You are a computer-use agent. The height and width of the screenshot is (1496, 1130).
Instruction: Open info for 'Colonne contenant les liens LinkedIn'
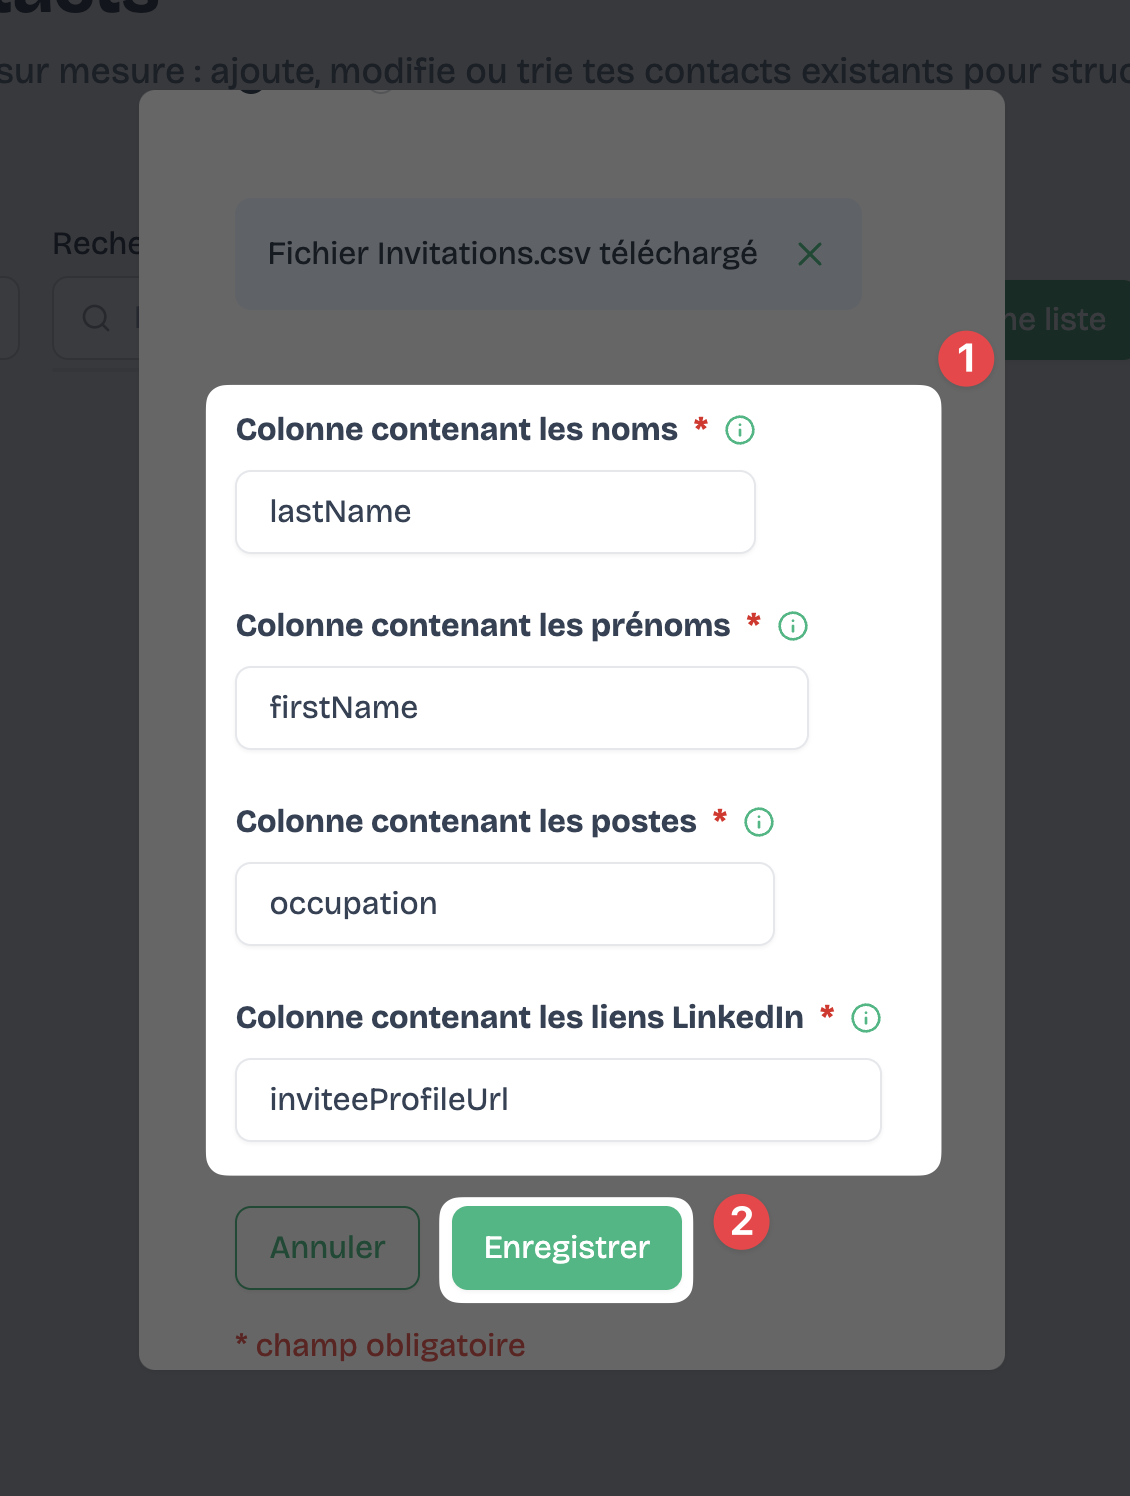[865, 1018]
